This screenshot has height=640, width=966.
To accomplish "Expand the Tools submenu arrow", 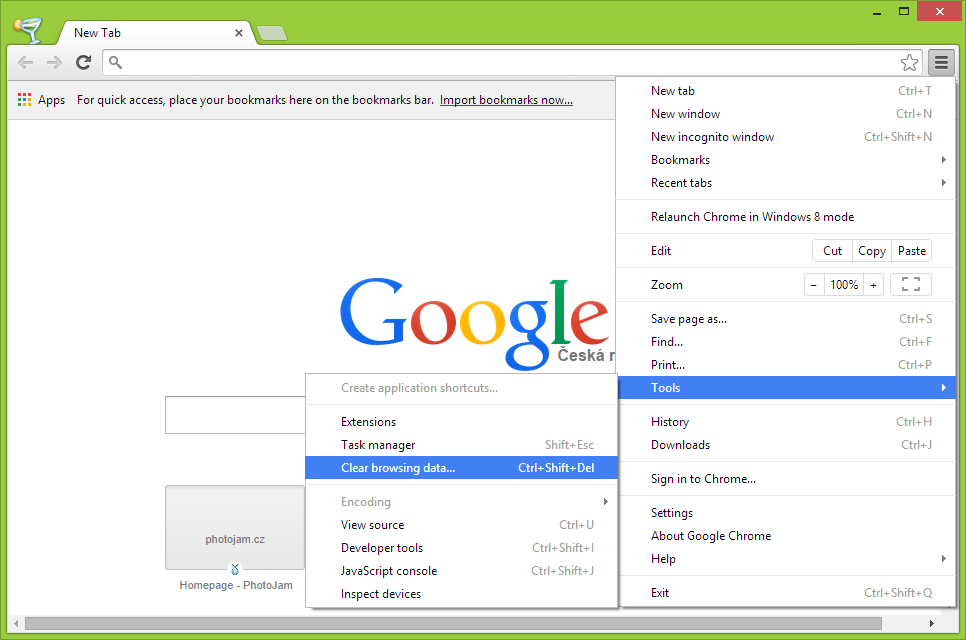I will (x=943, y=387).
